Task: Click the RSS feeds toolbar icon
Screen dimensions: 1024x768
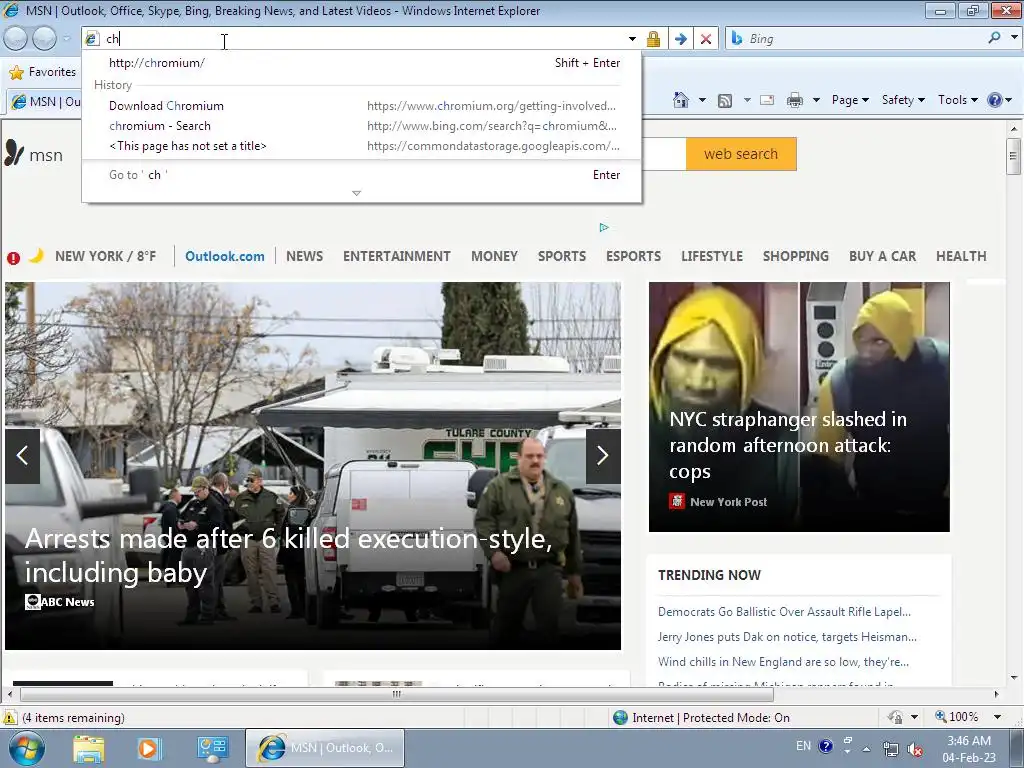Action: click(x=724, y=101)
